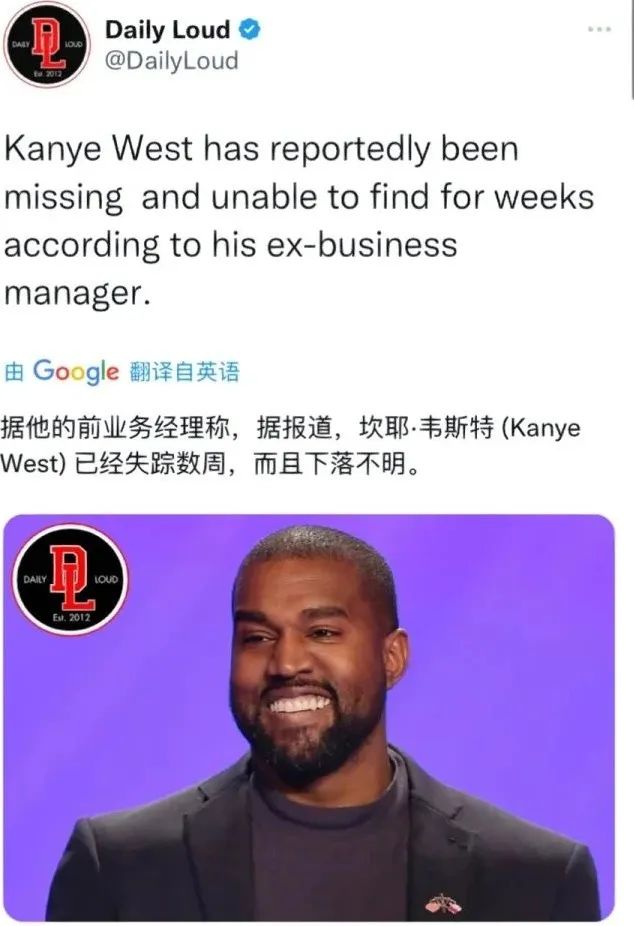Click "(Kanye" in the Chinese translation

tap(541, 428)
